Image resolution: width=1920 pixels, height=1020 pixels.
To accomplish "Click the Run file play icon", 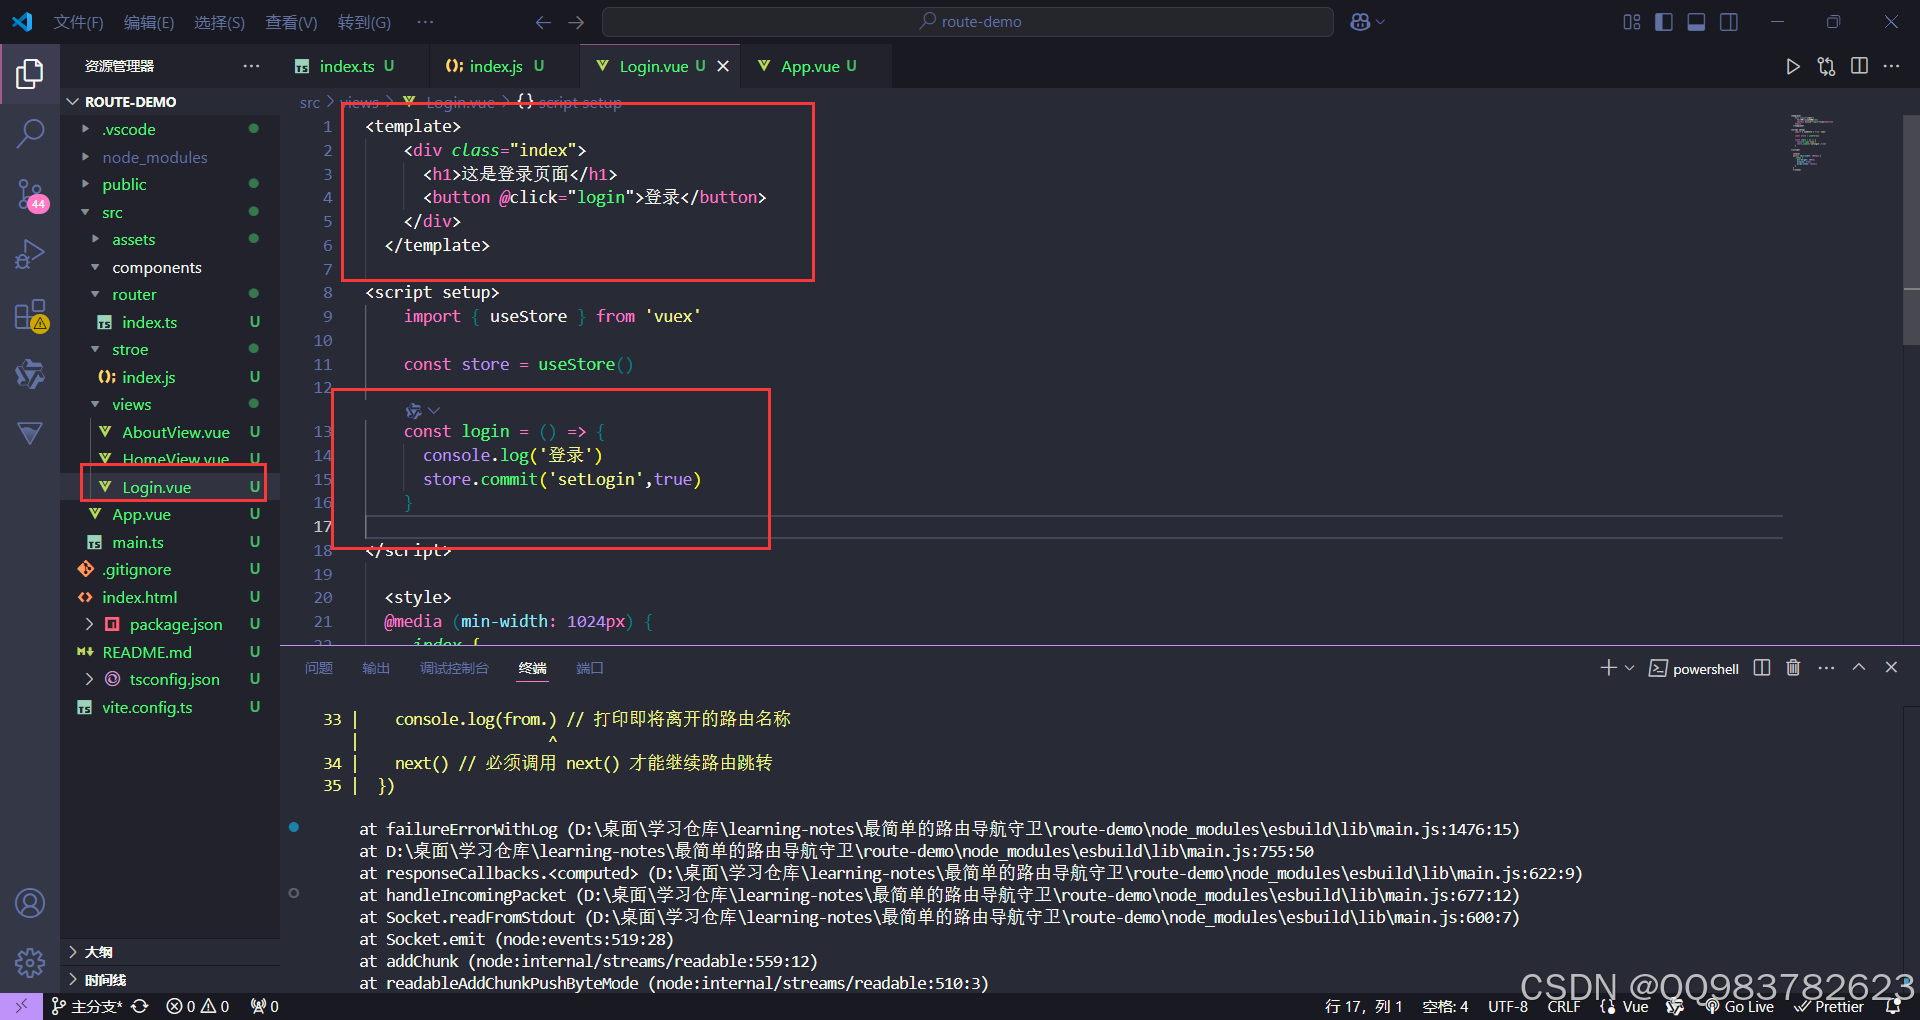I will tap(1792, 66).
